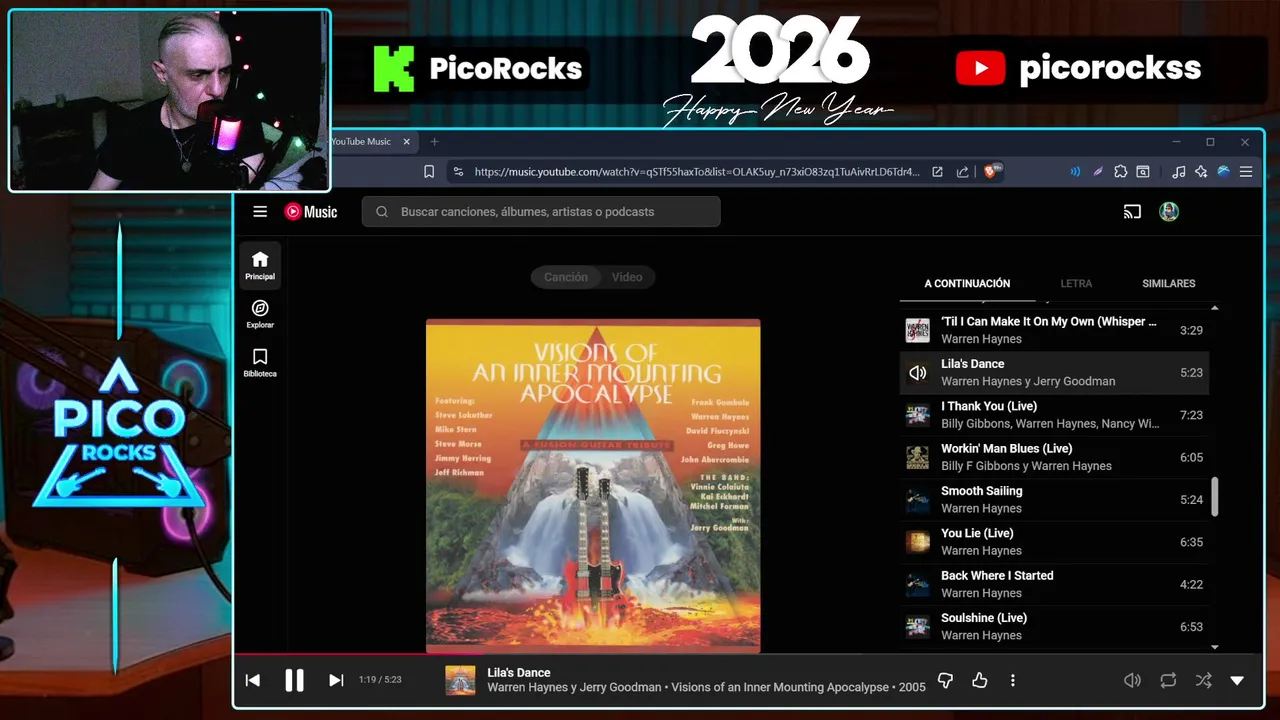Open the Brave Shields lion icon
The width and height of the screenshot is (1280, 720).
993,172
